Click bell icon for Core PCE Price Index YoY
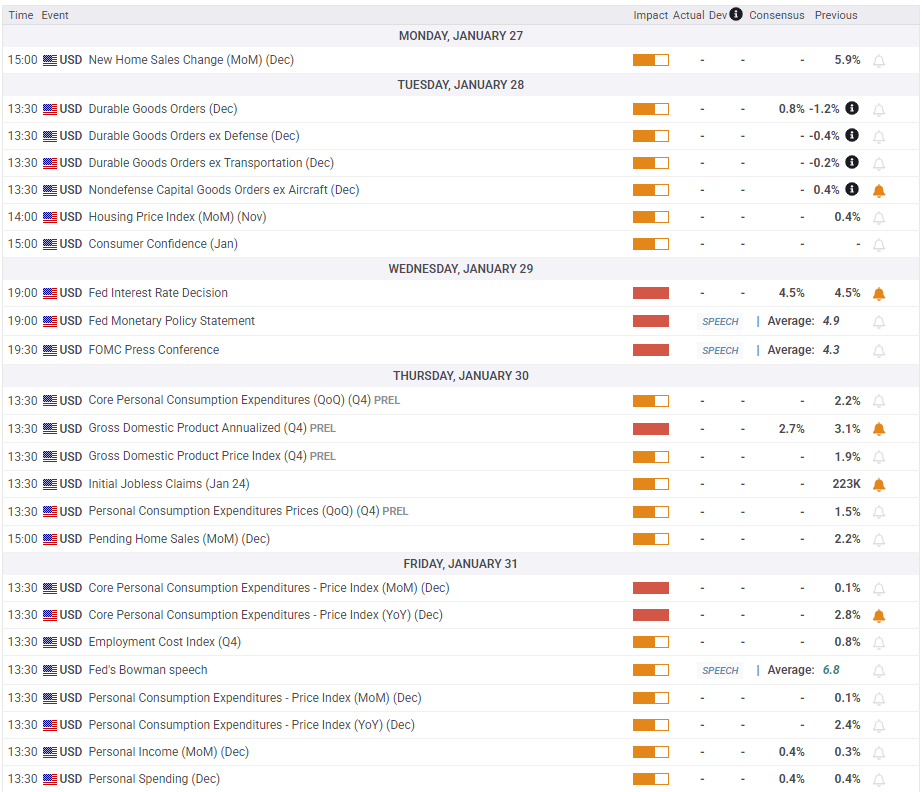The height and width of the screenshot is (792, 922). (878, 616)
